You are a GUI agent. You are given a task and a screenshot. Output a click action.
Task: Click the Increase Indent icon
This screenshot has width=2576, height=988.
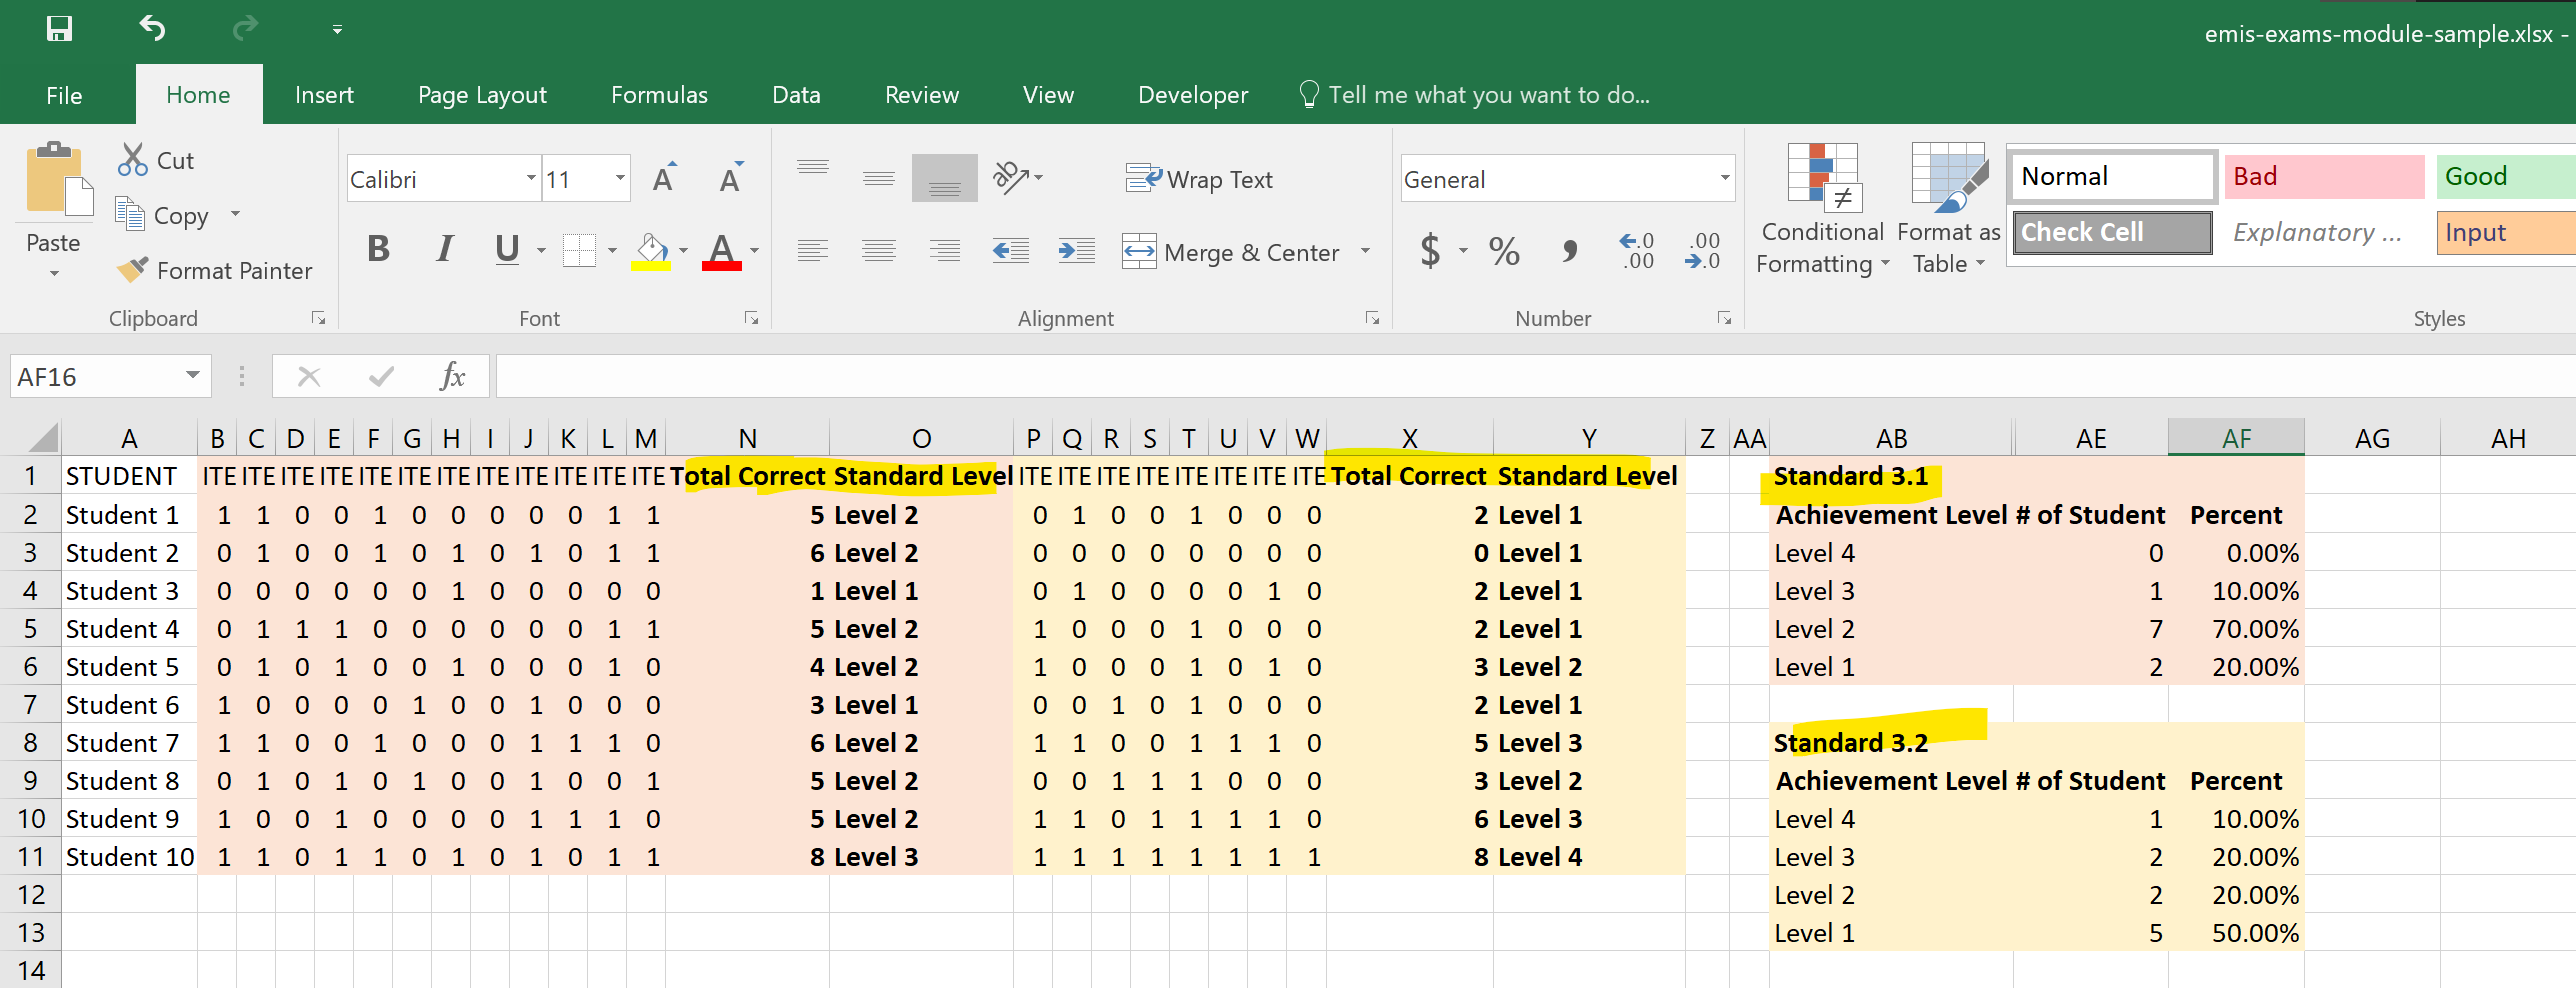[1076, 251]
